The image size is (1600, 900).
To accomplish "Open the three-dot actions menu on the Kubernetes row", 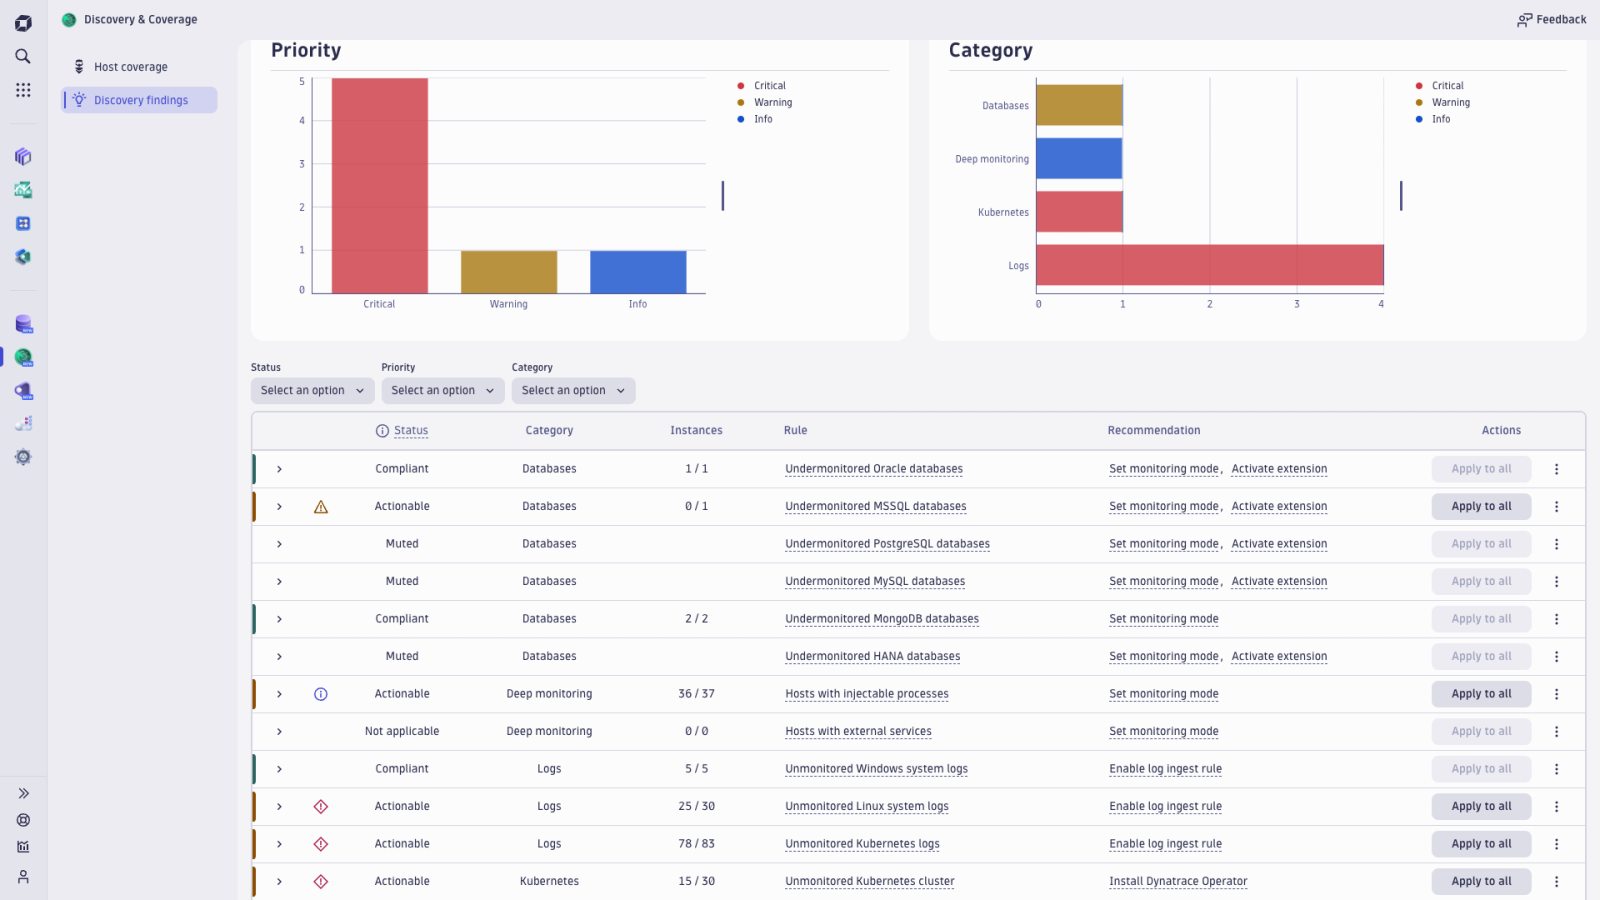I will tap(1557, 881).
